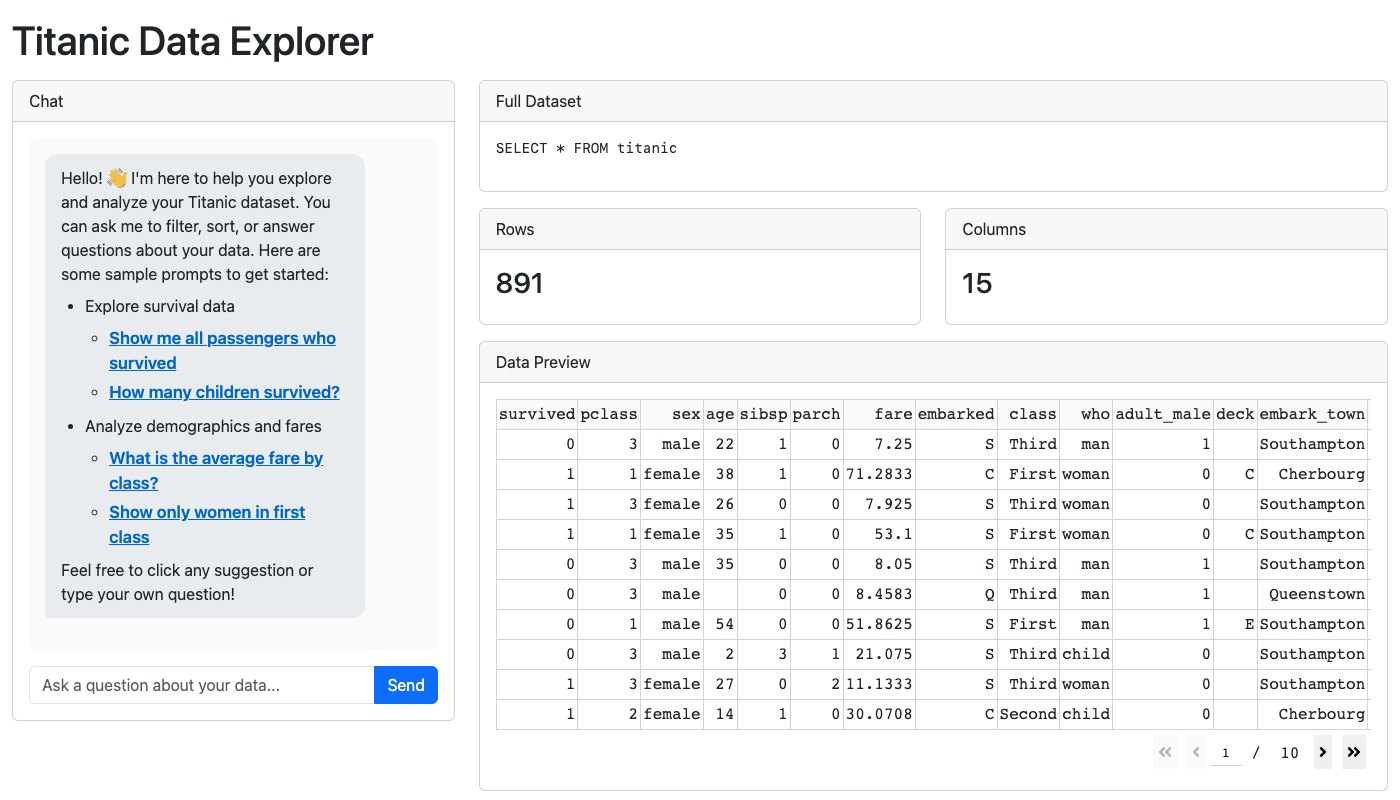Viewport: 1400px width, 800px height.
Task: Jump to the last data preview page
Action: (1354, 752)
